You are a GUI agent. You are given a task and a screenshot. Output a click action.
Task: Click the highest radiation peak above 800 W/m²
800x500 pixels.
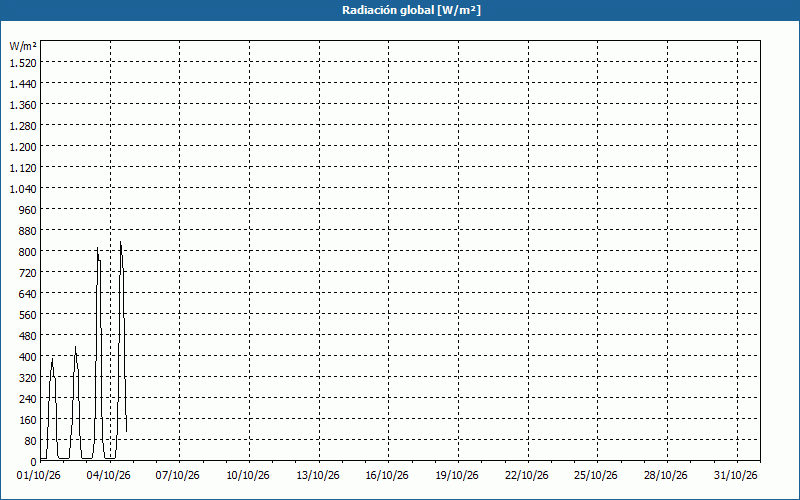pyautogui.click(x=120, y=243)
